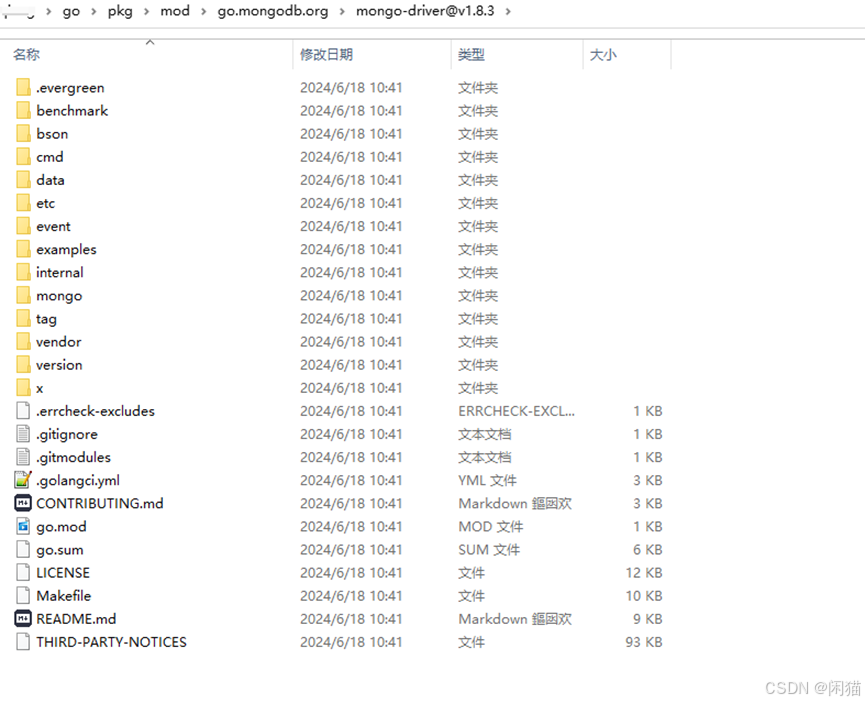Click the 93 KB size cell
Image resolution: width=865 pixels, height=703 pixels.
point(644,642)
